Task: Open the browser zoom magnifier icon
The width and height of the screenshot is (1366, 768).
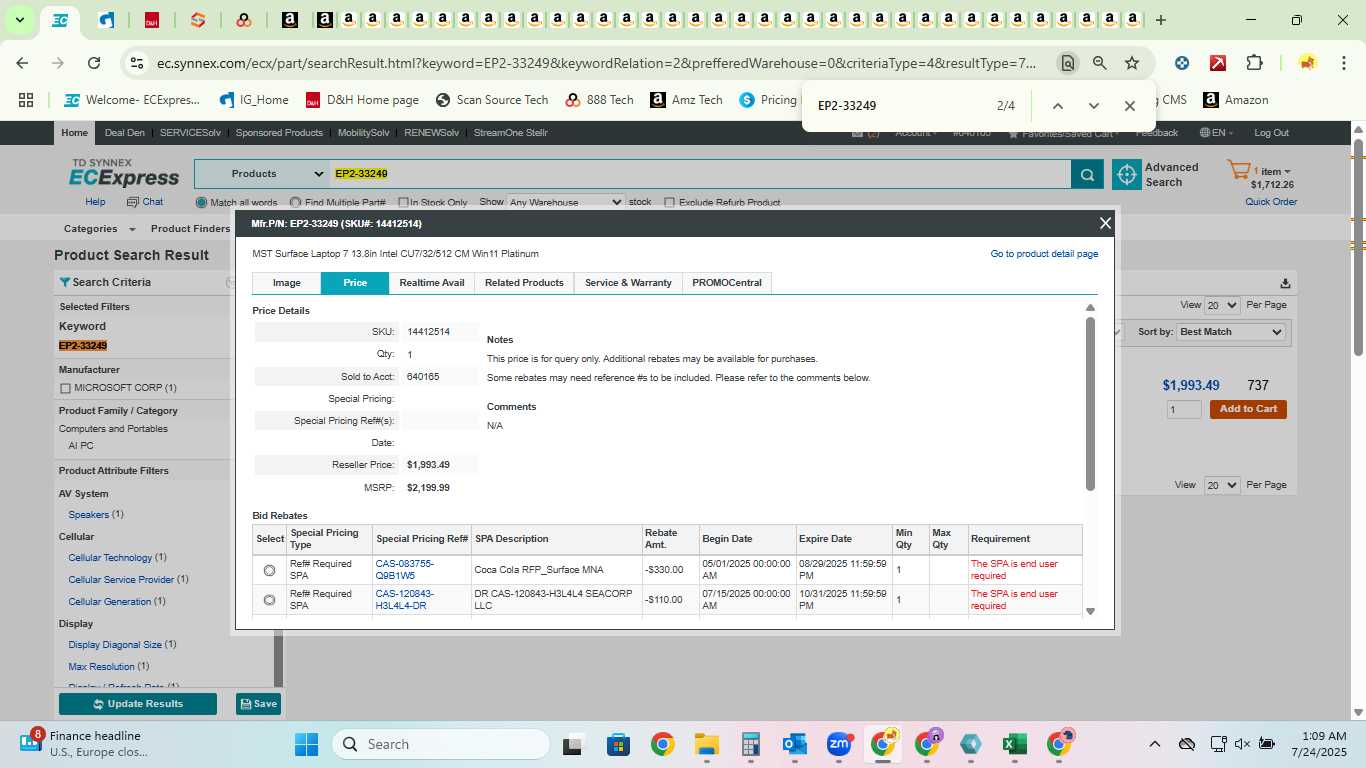Action: tap(1100, 63)
